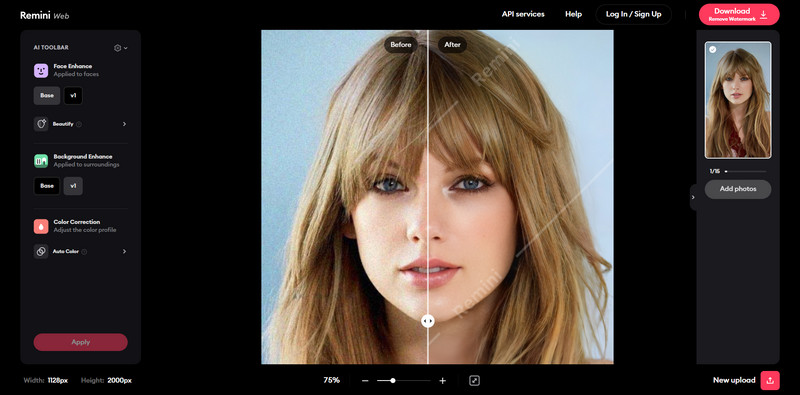Click the Add photos button

tap(738, 189)
